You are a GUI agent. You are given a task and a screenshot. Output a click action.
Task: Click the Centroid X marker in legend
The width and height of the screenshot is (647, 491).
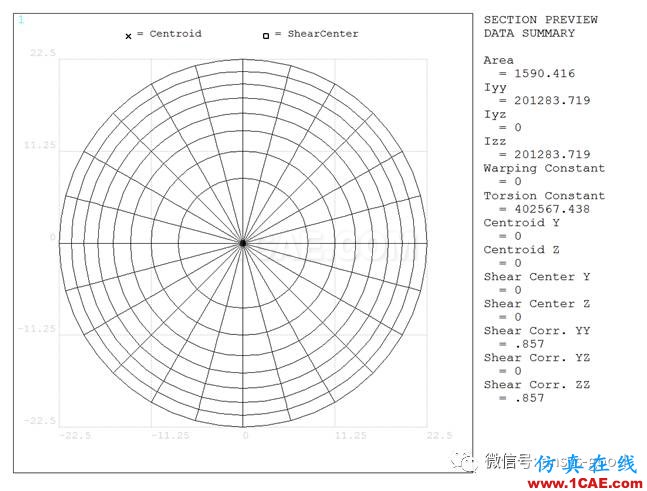[128, 36]
